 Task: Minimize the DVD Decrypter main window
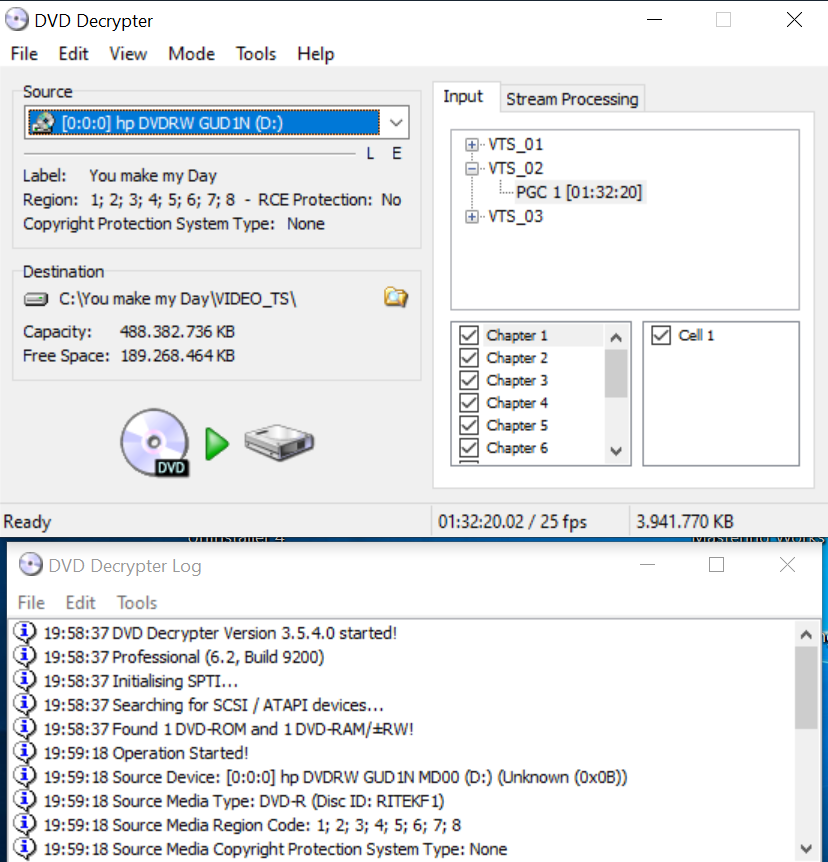(654, 20)
